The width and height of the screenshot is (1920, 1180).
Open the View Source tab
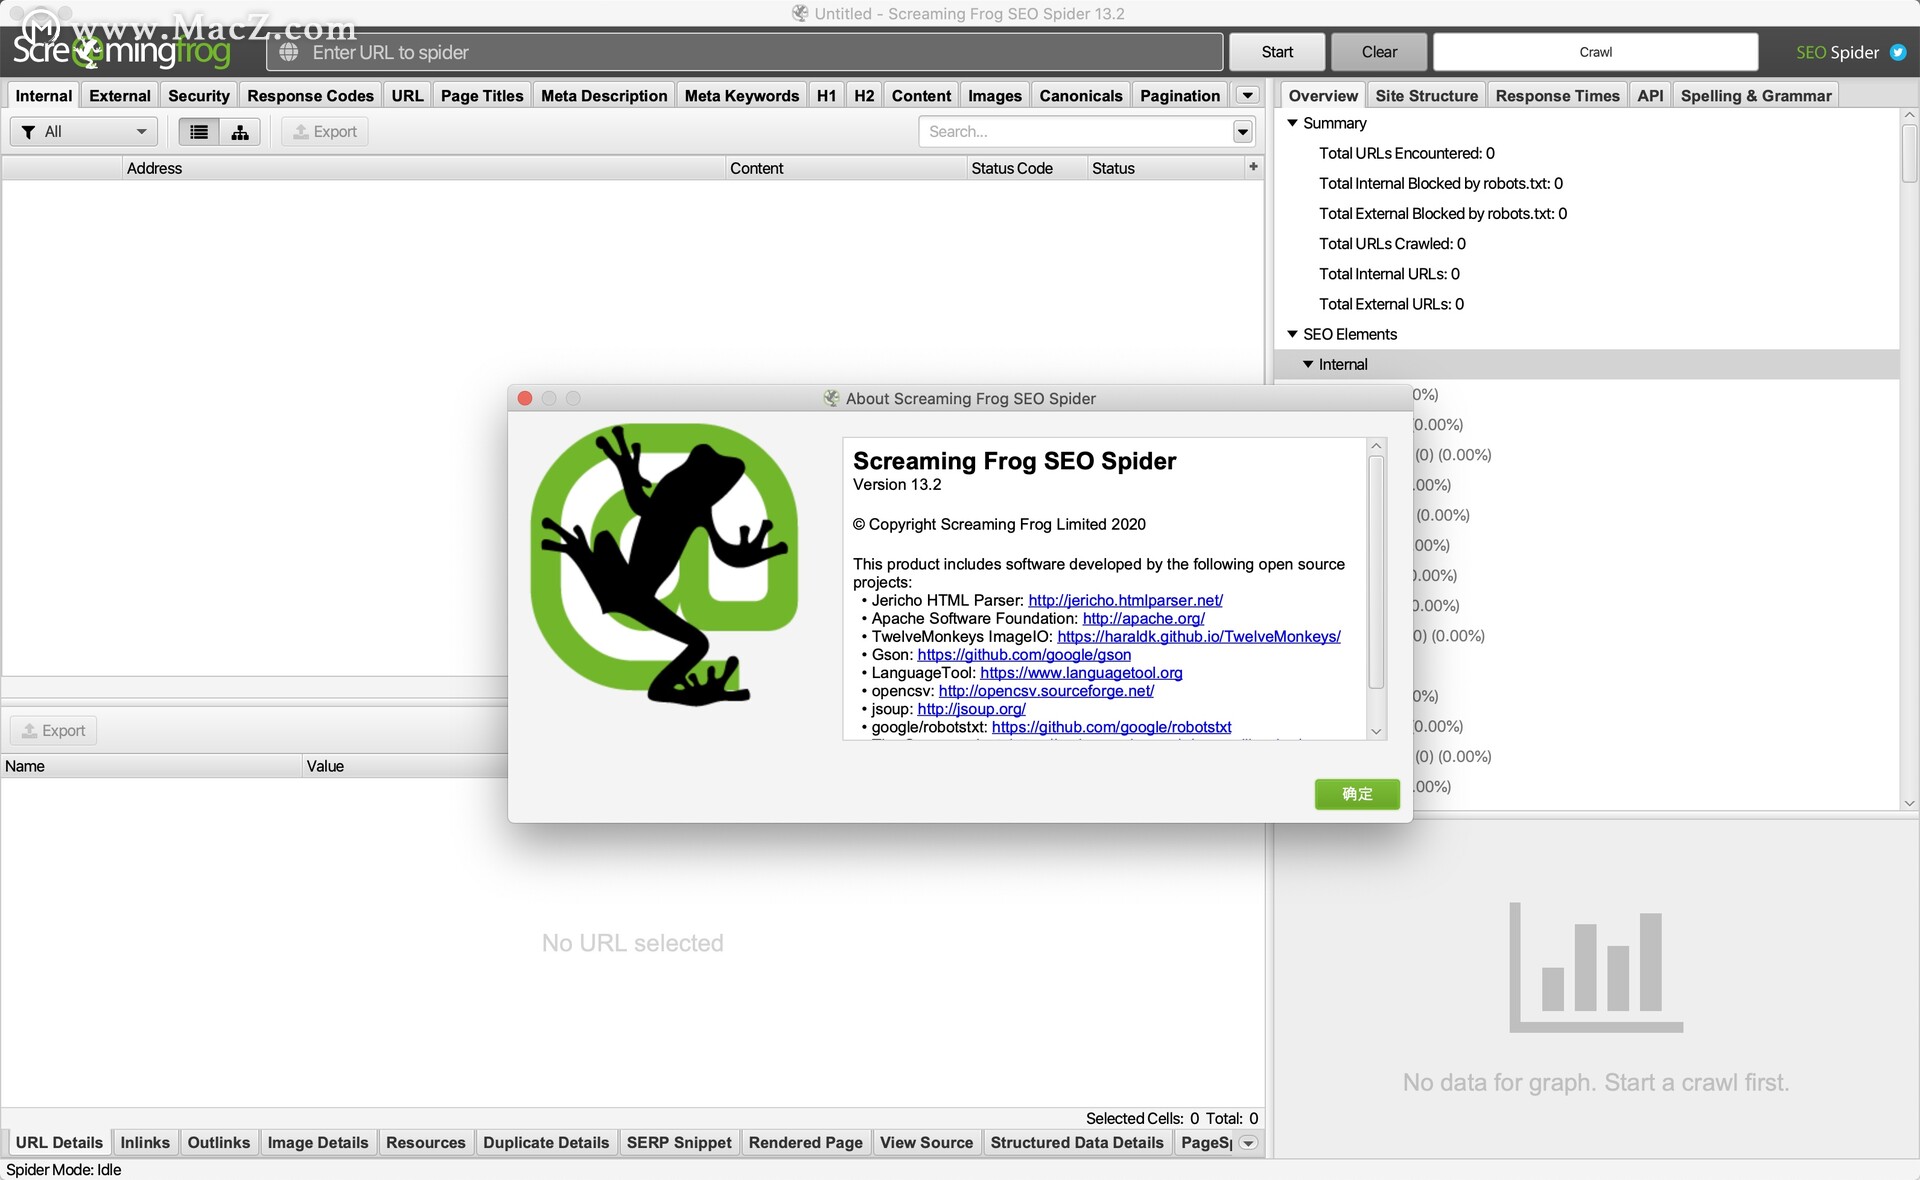tap(926, 1143)
